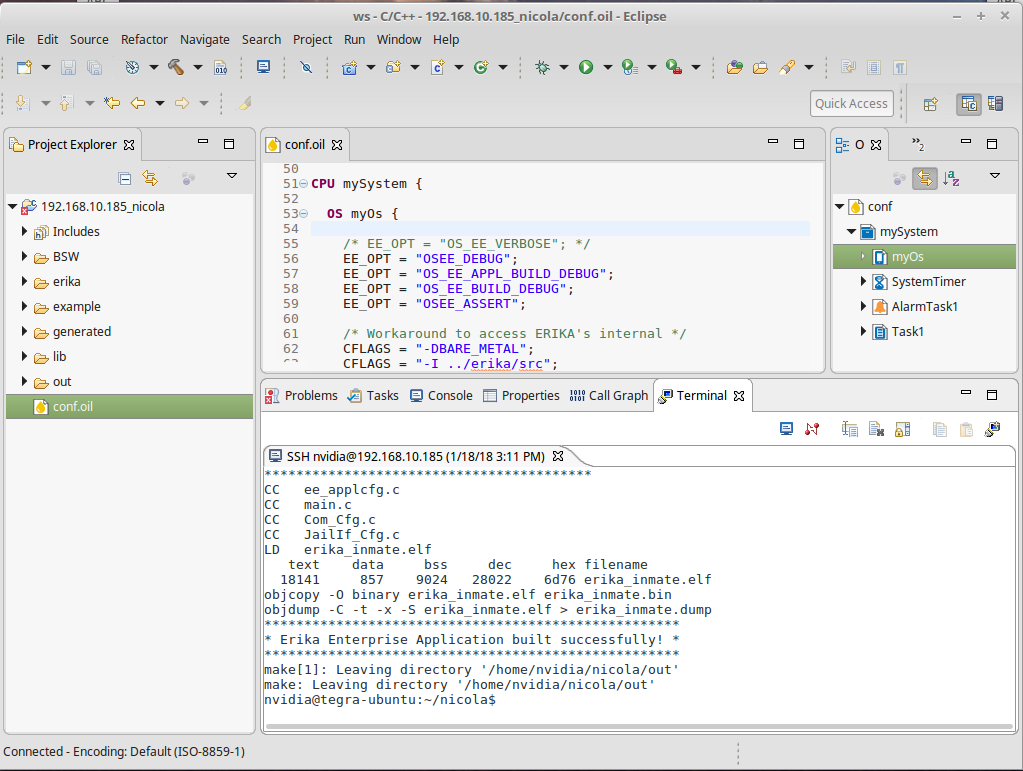Open the File menu

[15, 39]
